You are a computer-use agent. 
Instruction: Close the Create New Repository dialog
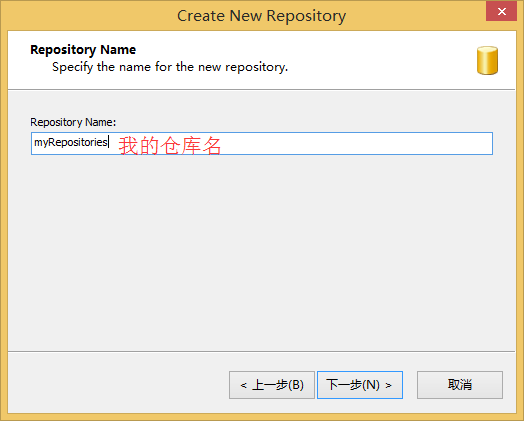pyautogui.click(x=502, y=12)
